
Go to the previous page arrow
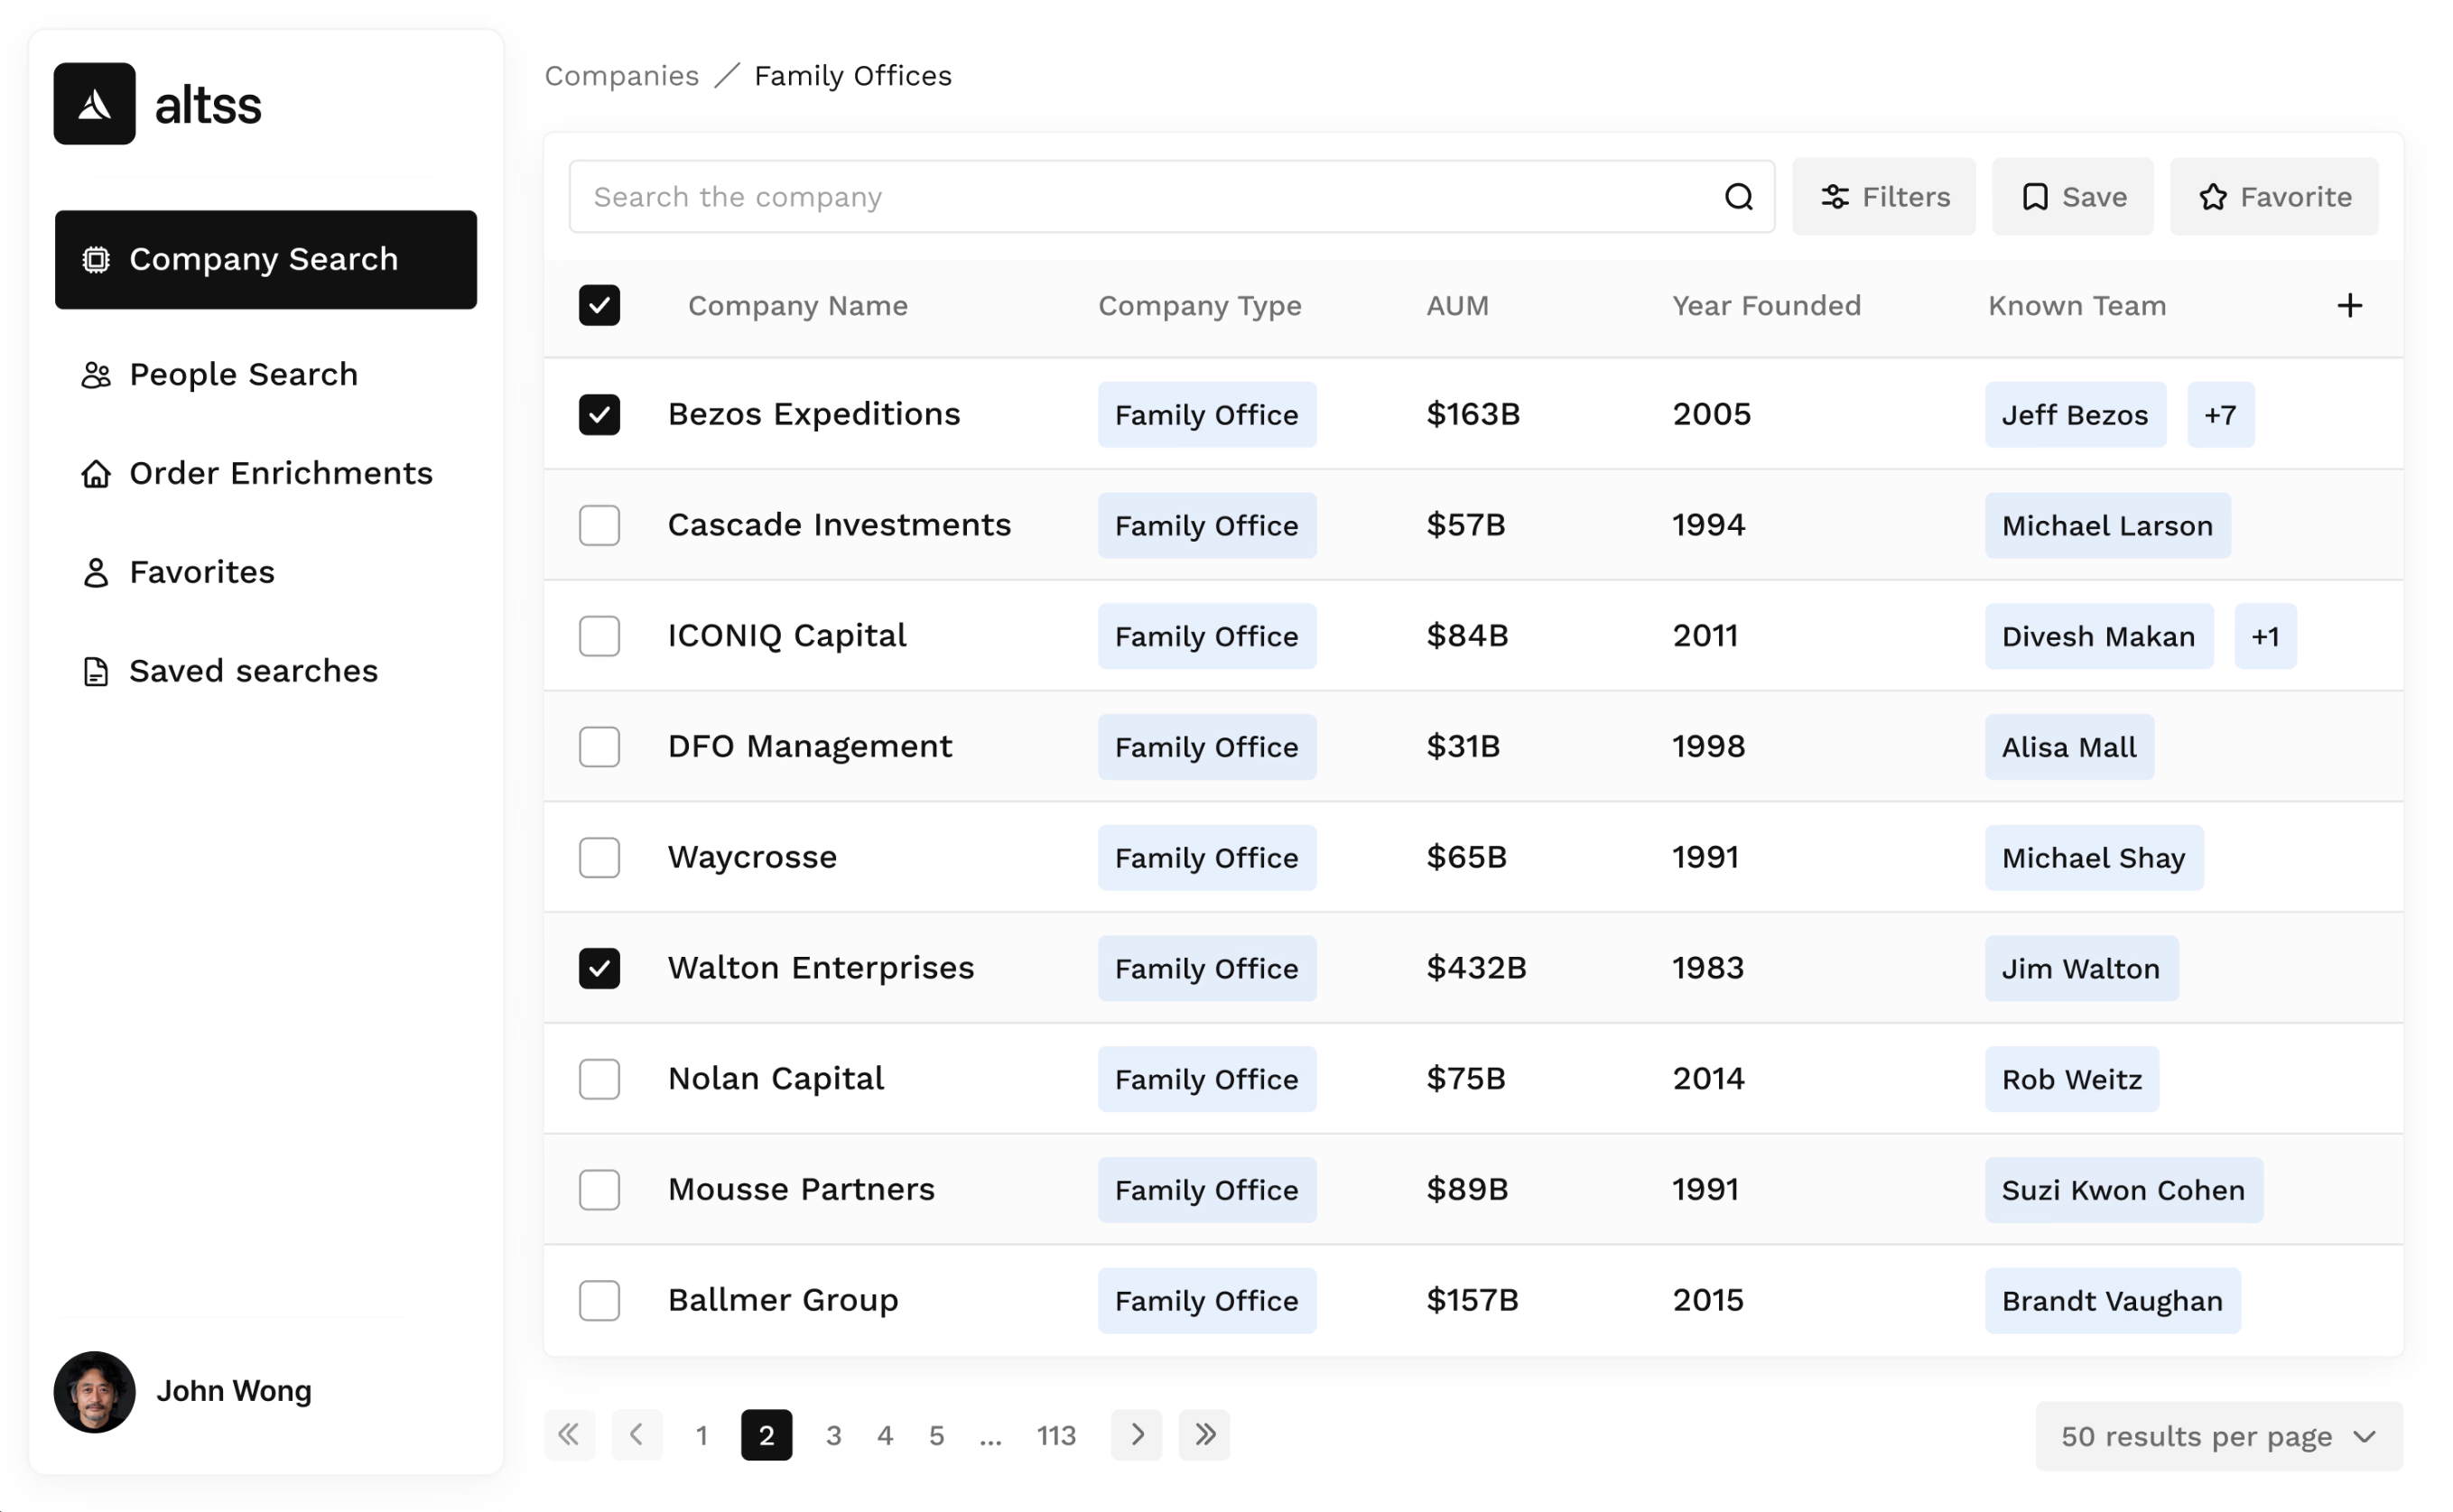coord(637,1435)
